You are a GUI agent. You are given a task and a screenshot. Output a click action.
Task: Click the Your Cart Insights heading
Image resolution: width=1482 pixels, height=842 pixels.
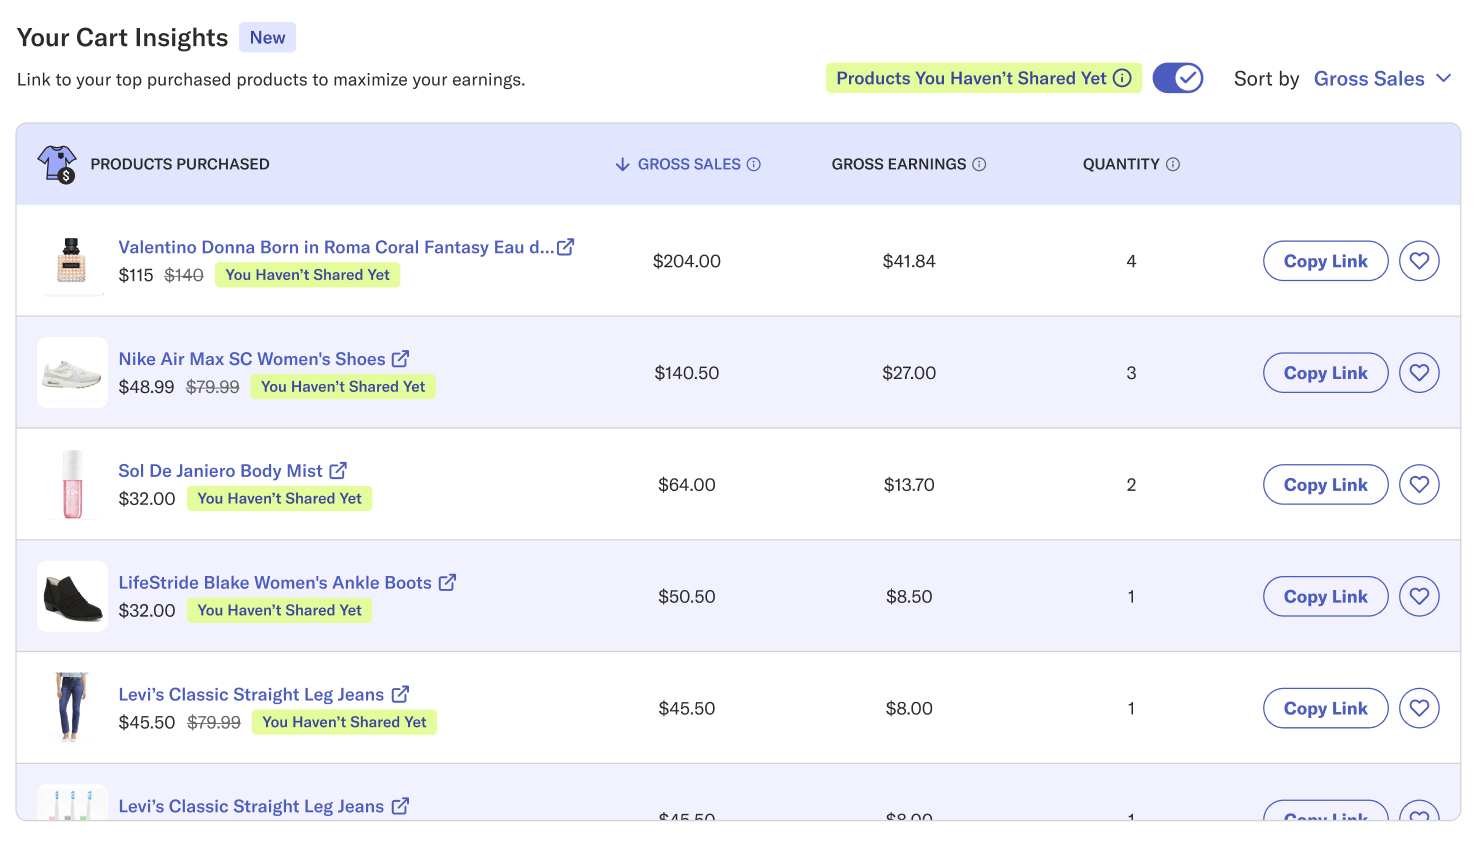tap(123, 38)
